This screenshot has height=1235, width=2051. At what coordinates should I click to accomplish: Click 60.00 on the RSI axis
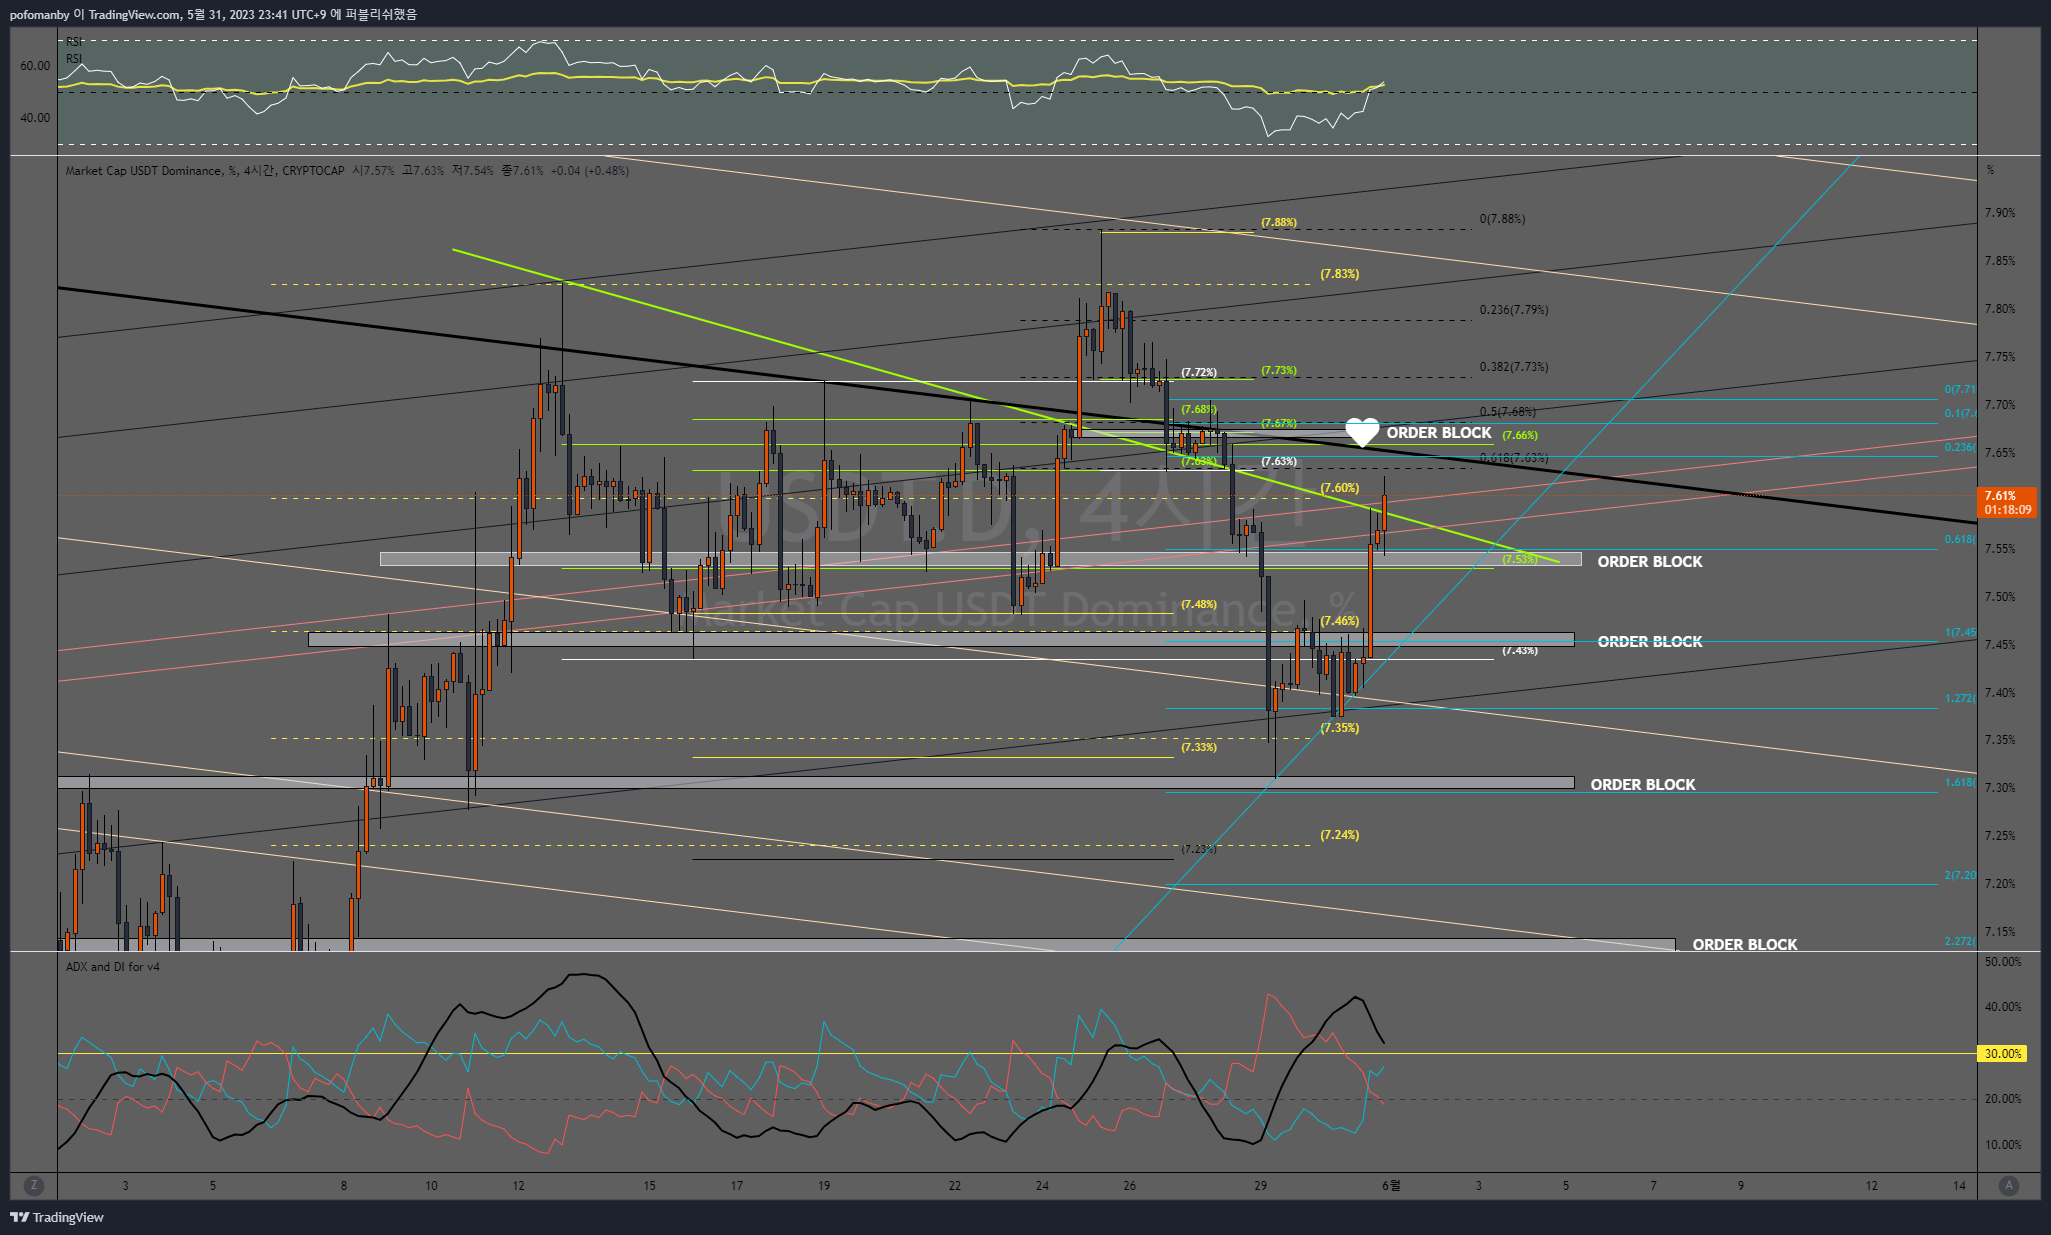click(35, 66)
